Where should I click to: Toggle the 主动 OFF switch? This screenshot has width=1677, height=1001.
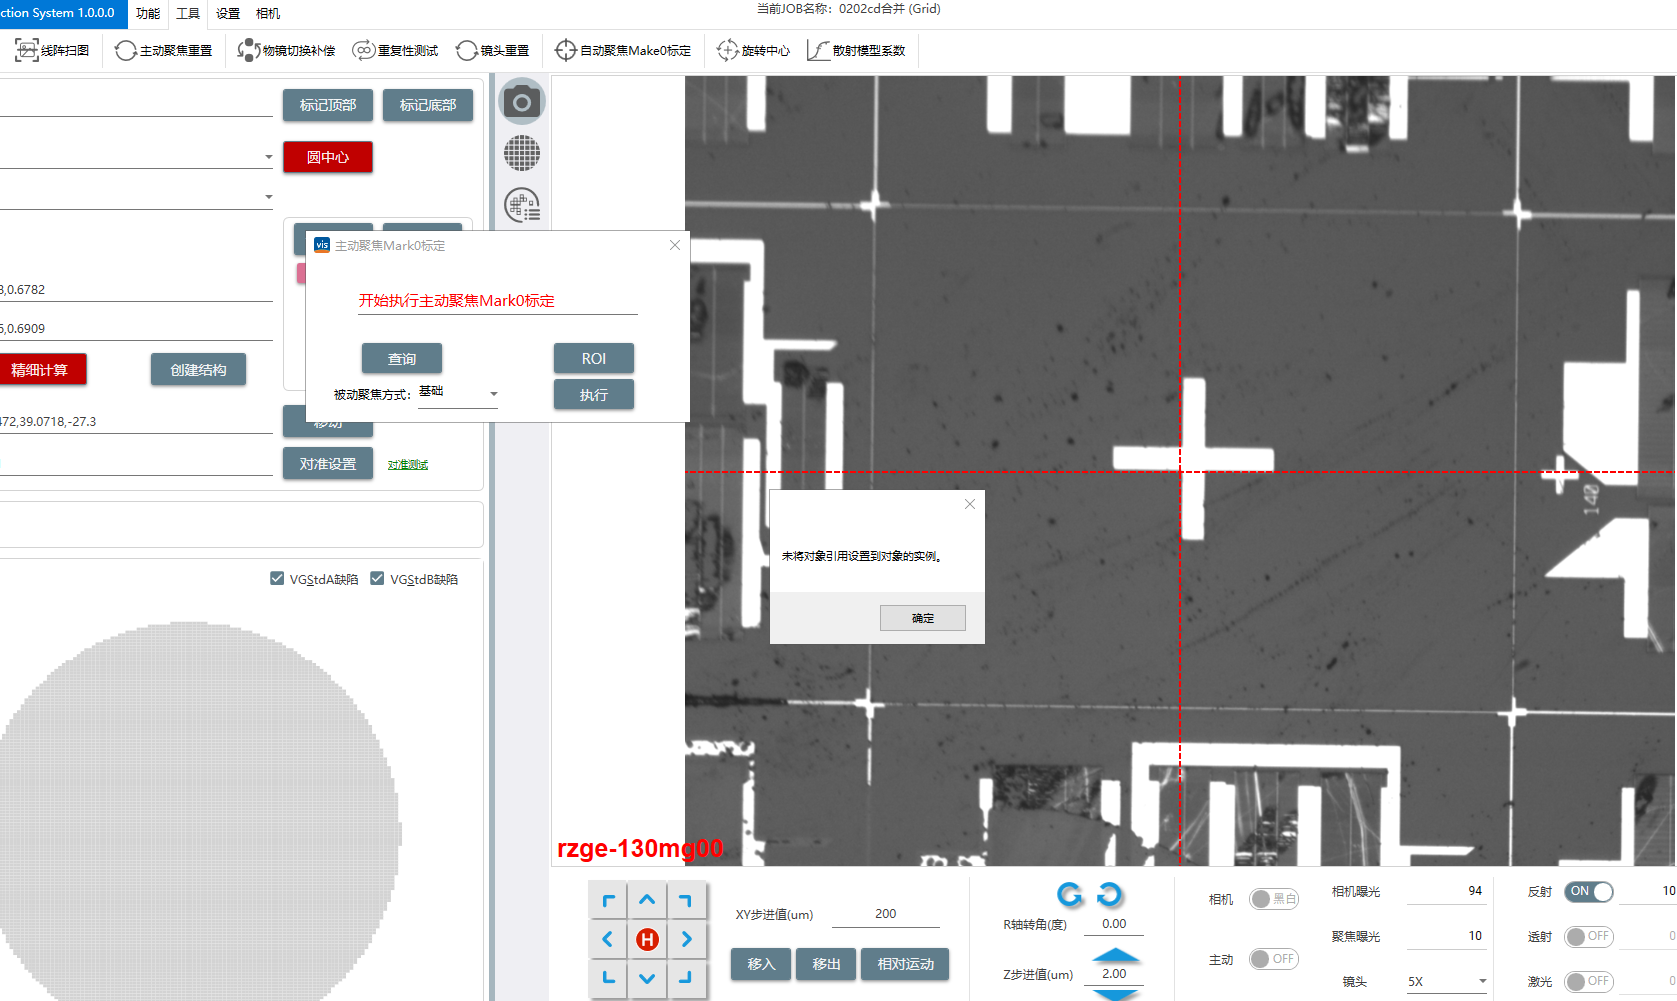click(x=1274, y=959)
